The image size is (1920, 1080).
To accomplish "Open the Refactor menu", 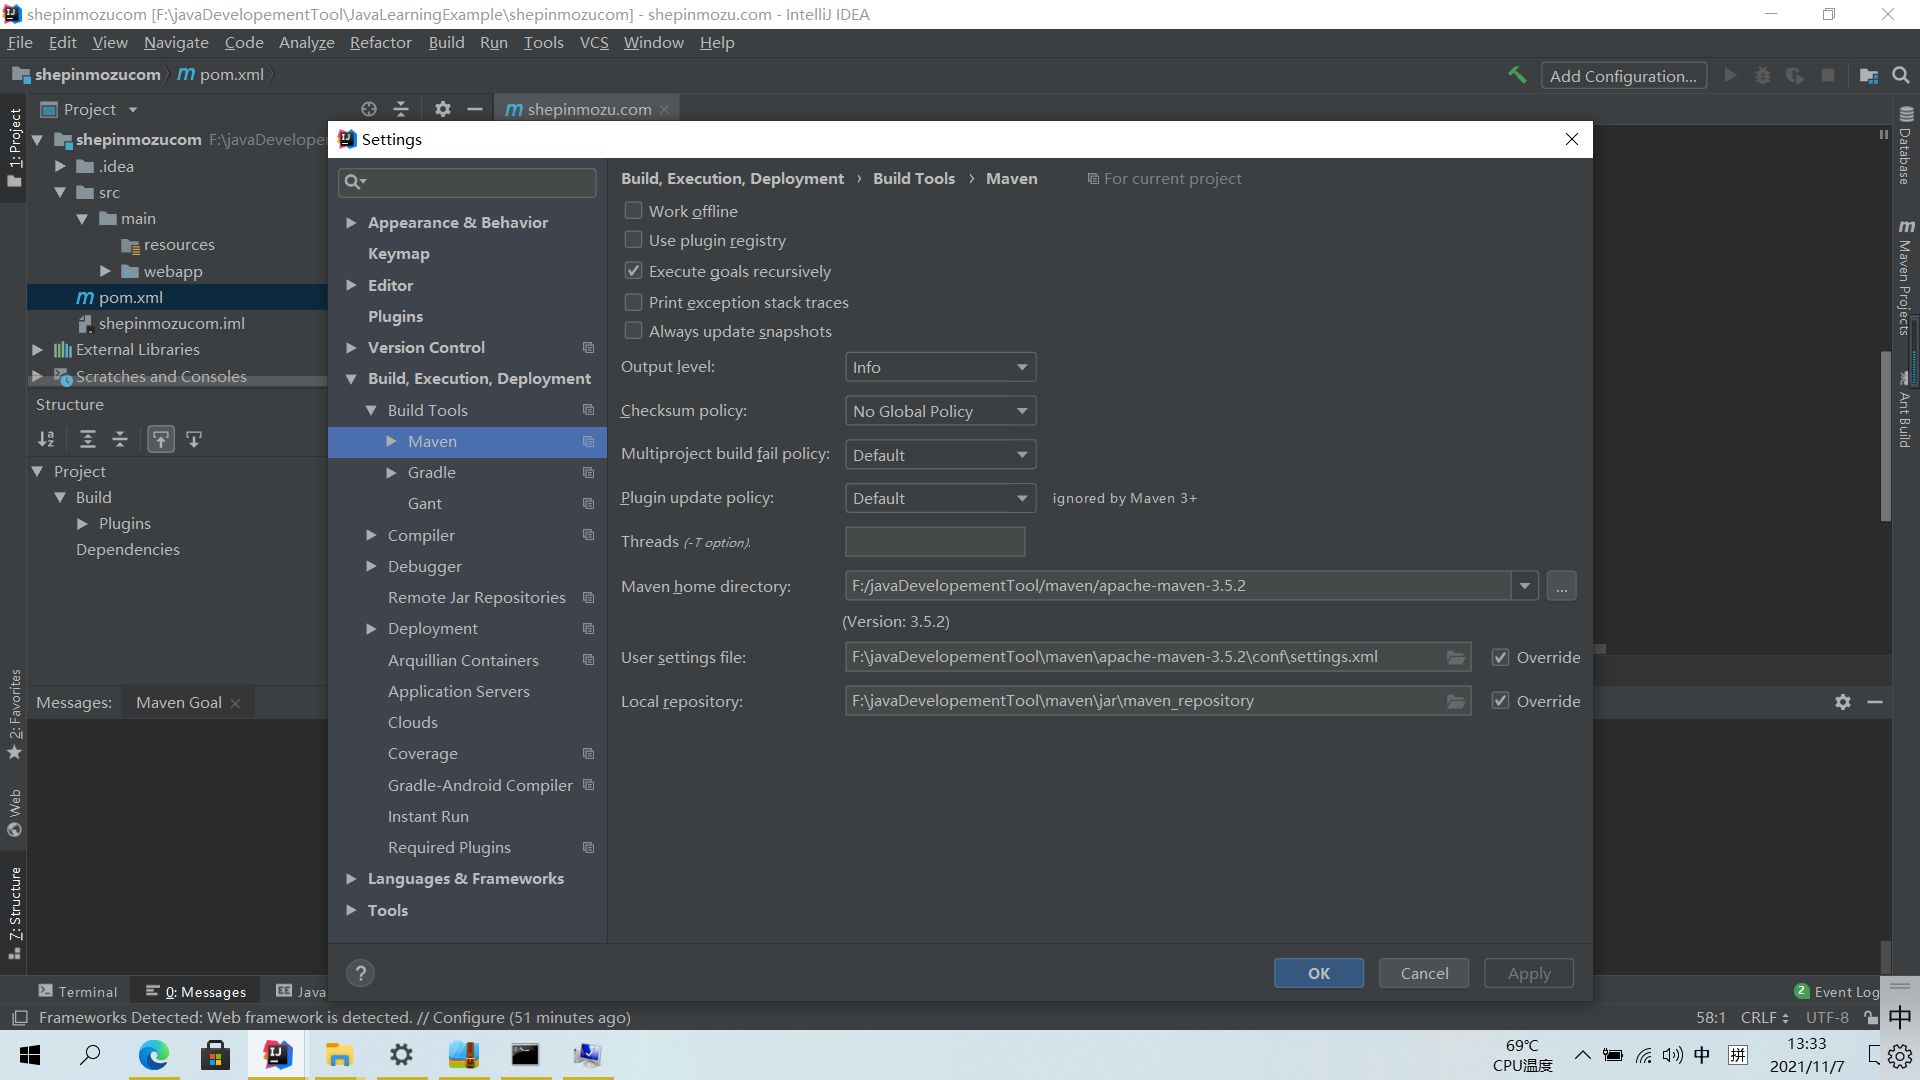I will [x=380, y=42].
